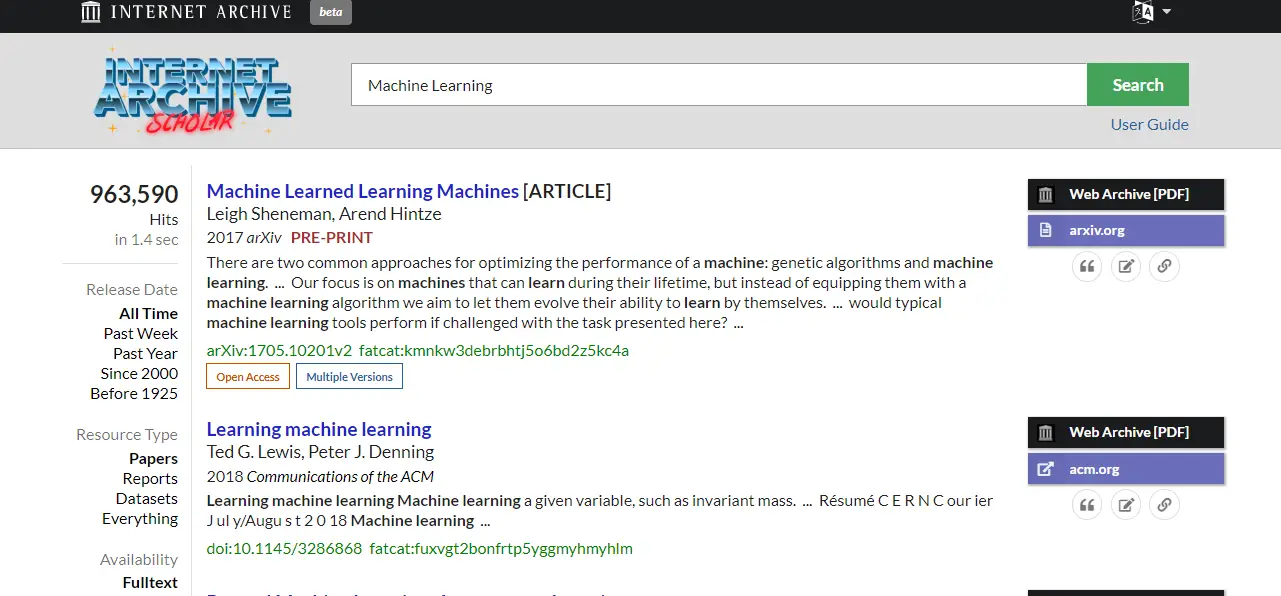This screenshot has width=1281, height=596.
Task: Filter release date by Past Week
Action: pyautogui.click(x=141, y=333)
